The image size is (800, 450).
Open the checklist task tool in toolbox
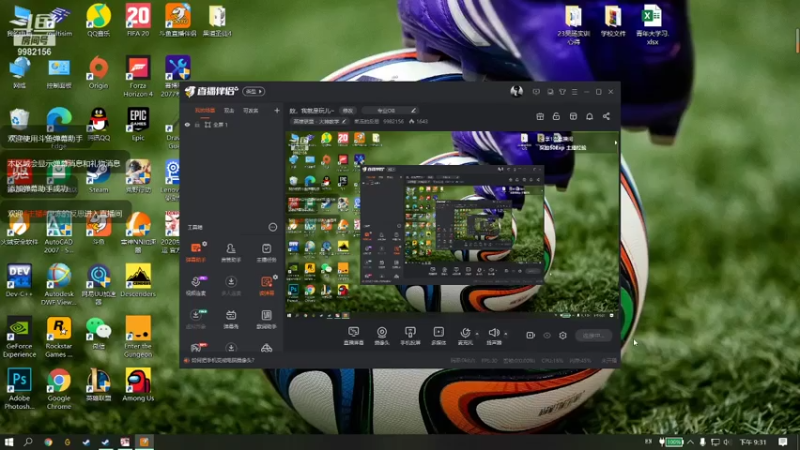(266, 252)
